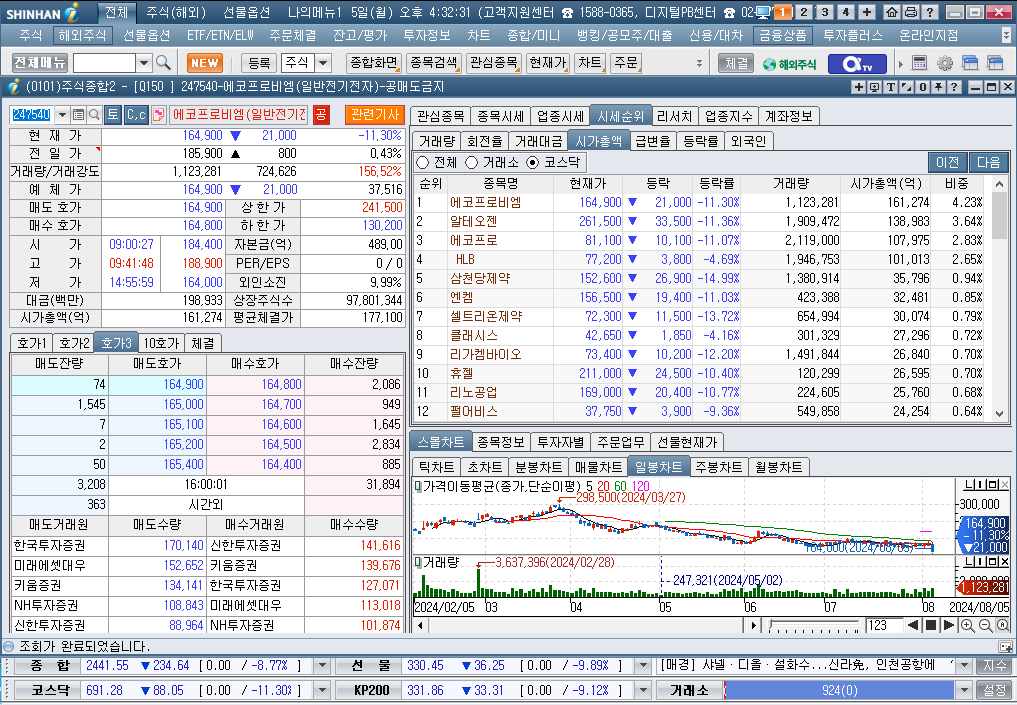The width and height of the screenshot is (1017, 705).
Task: Click the 종합화면 toolbar button
Action: click(x=374, y=63)
